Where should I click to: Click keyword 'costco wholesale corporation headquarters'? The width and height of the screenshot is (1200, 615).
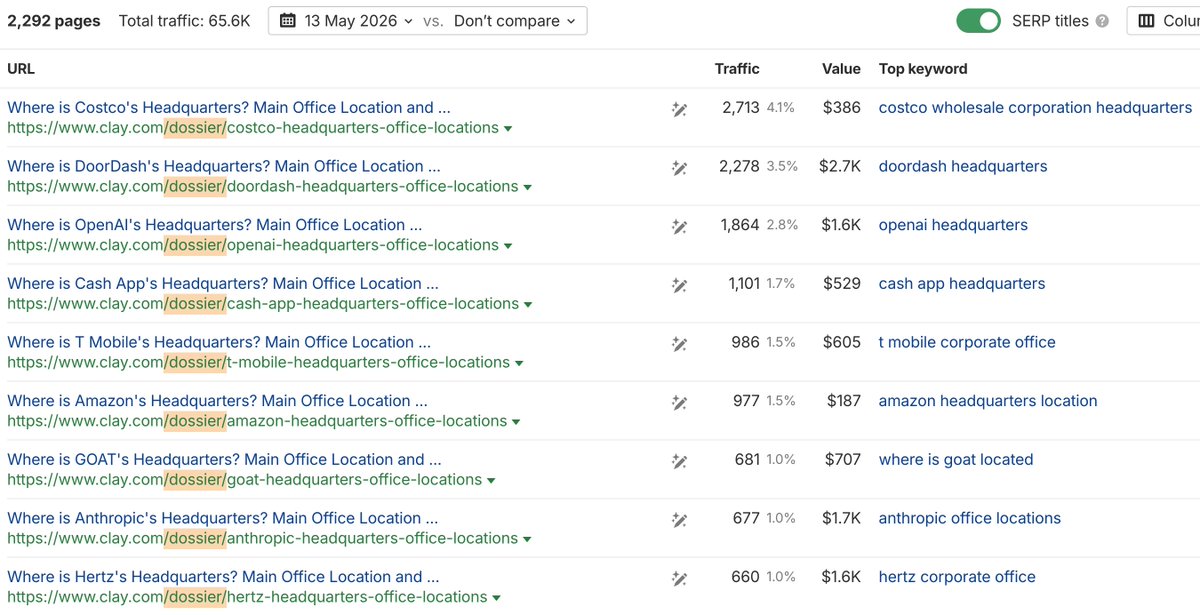click(x=1035, y=107)
